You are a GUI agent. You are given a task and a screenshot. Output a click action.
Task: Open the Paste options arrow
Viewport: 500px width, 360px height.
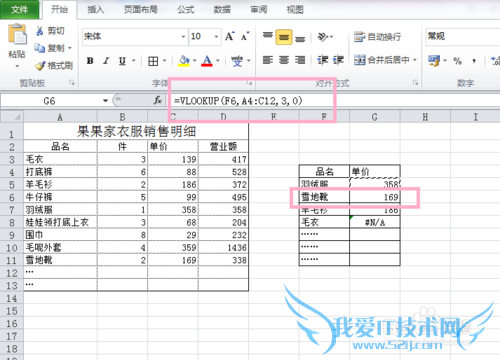coord(17,66)
